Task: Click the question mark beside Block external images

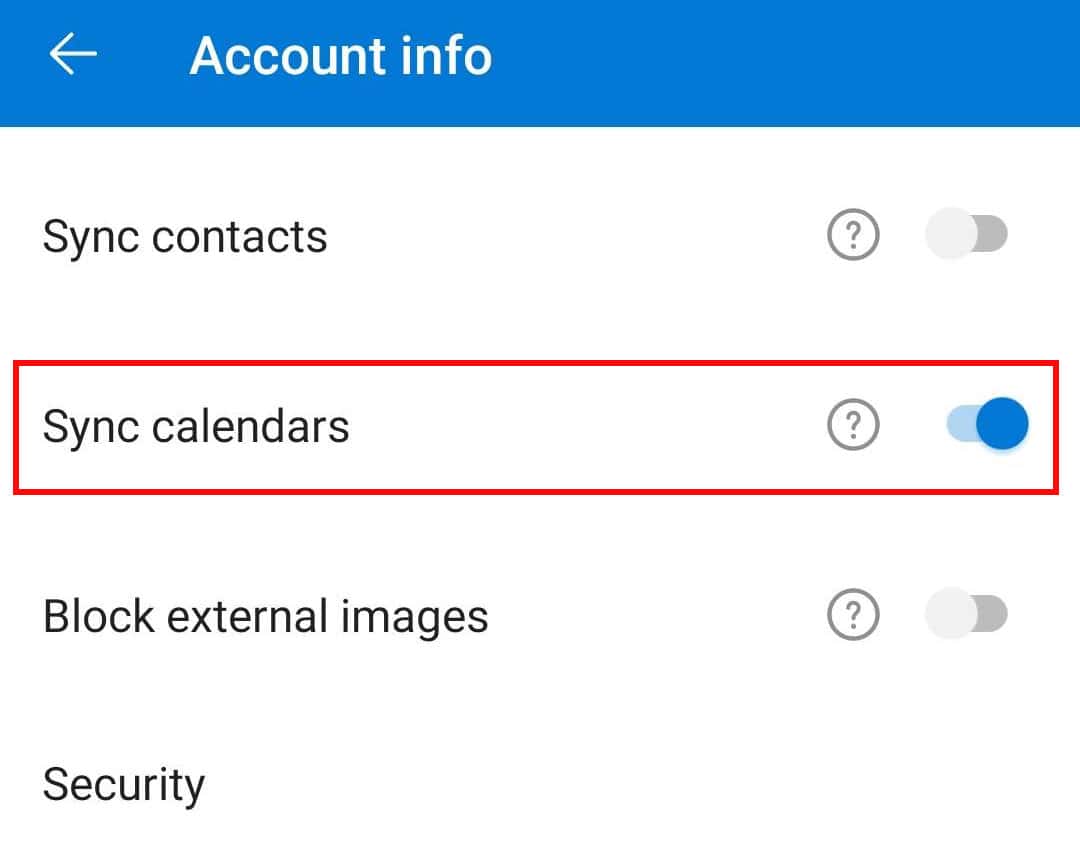Action: pyautogui.click(x=852, y=614)
